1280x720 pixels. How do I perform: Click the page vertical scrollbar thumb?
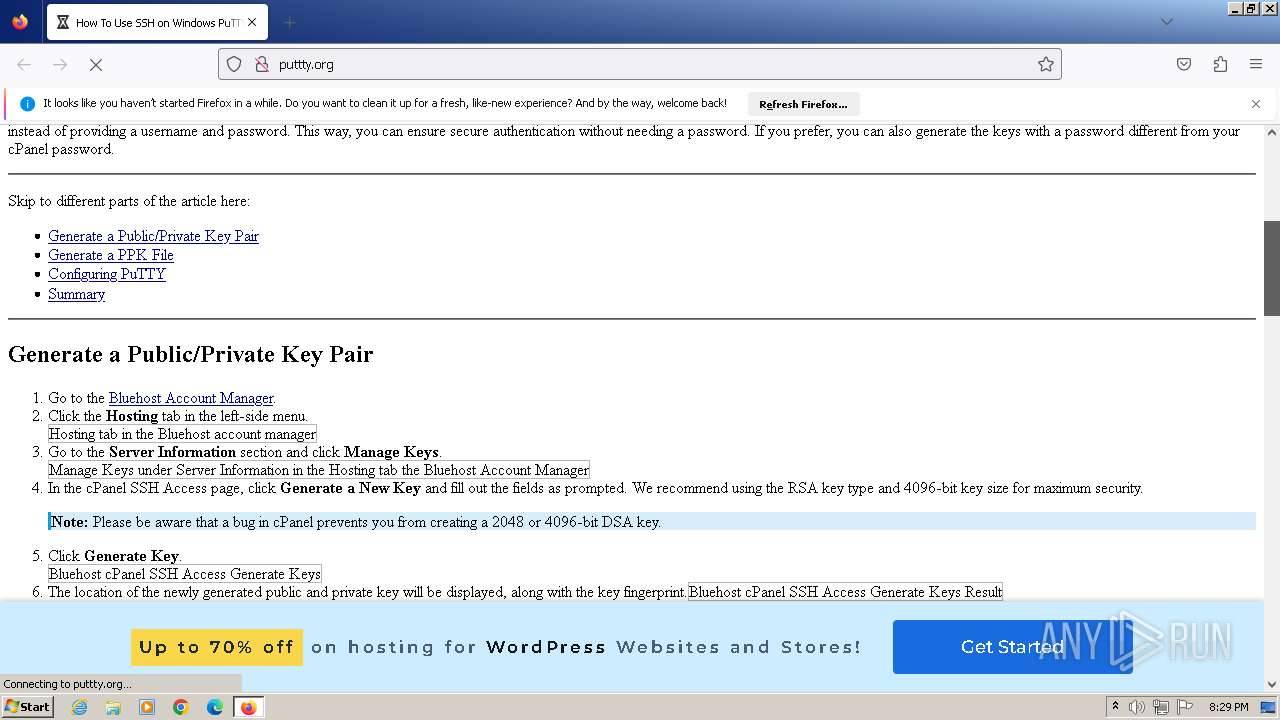click(1272, 268)
